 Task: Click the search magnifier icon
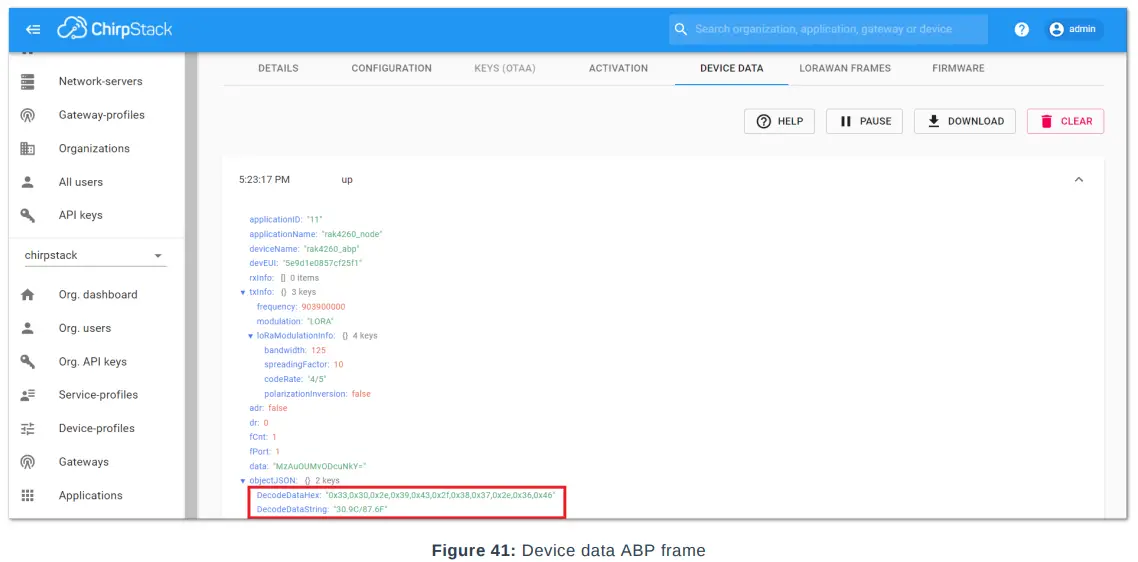pyautogui.click(x=680, y=30)
